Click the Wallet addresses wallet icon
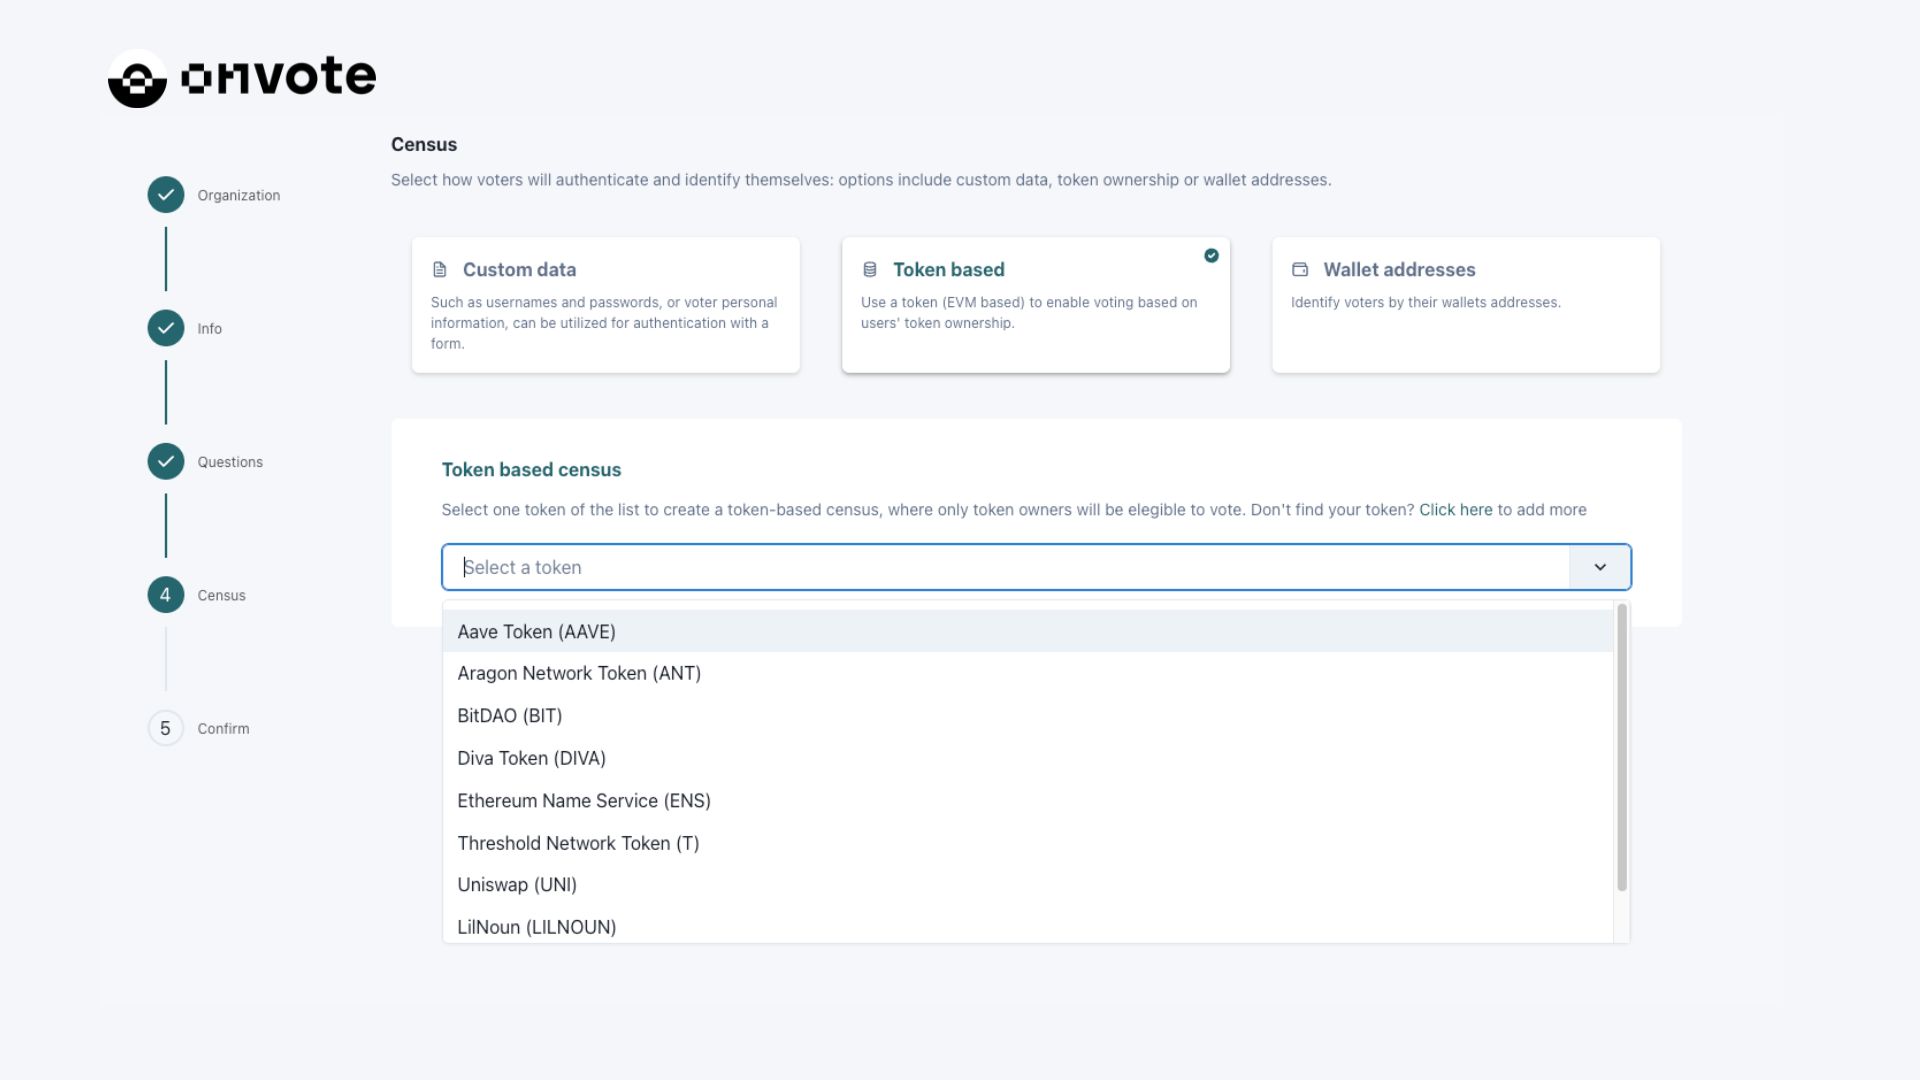This screenshot has width=1920, height=1080. click(x=1300, y=270)
